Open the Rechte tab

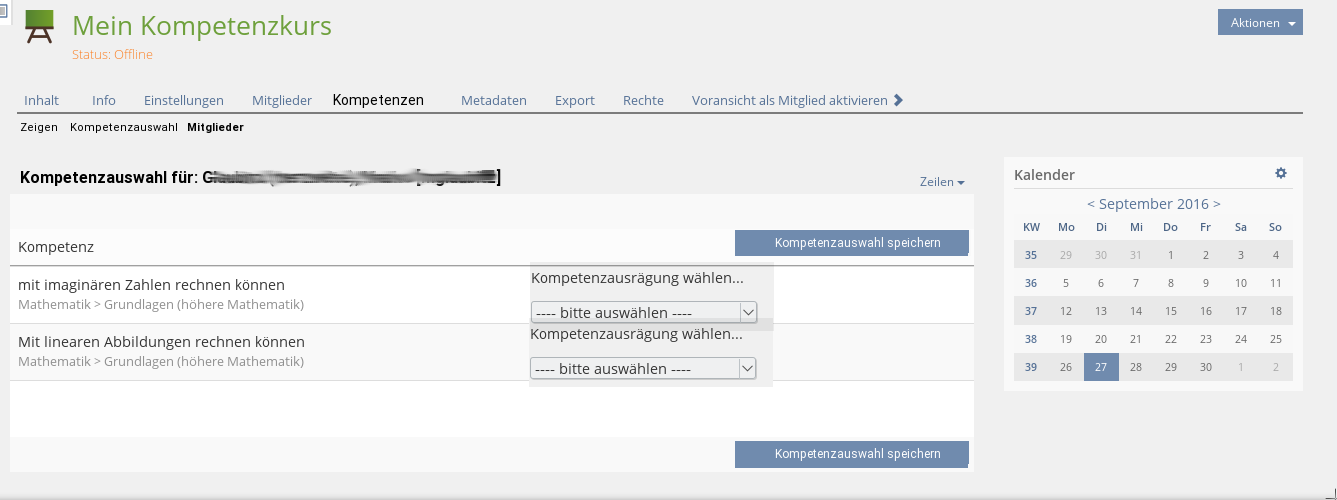(x=643, y=100)
